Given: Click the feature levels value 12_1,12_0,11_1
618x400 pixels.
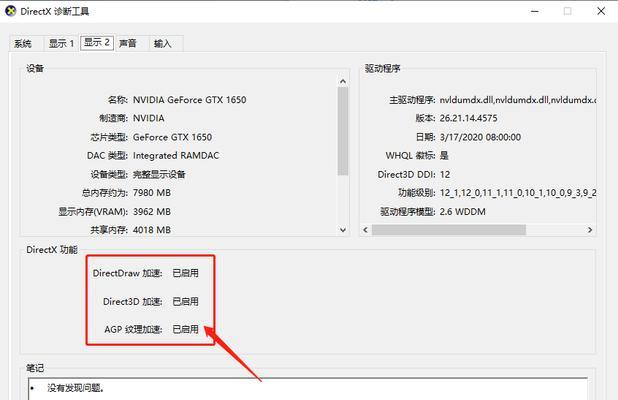Looking at the screenshot, I should pyautogui.click(x=518, y=193).
